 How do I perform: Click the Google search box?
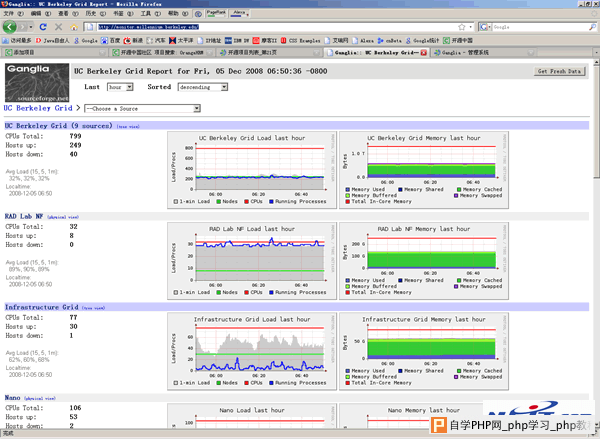pyautogui.click(x=540, y=27)
